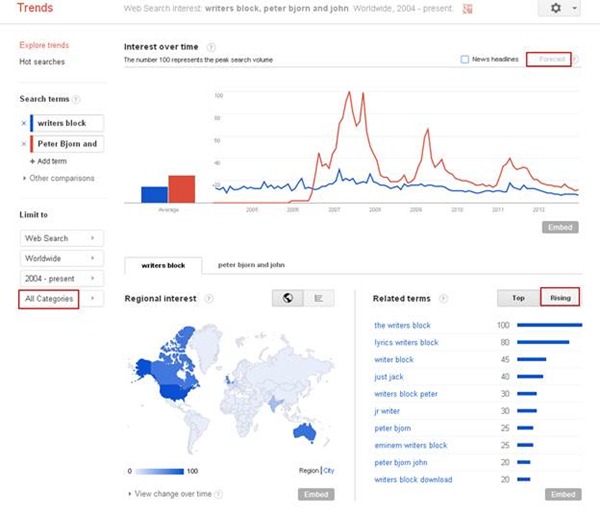Remove the 'Peter Bjorn and' search term
The image size is (600, 513).
click(x=24, y=143)
